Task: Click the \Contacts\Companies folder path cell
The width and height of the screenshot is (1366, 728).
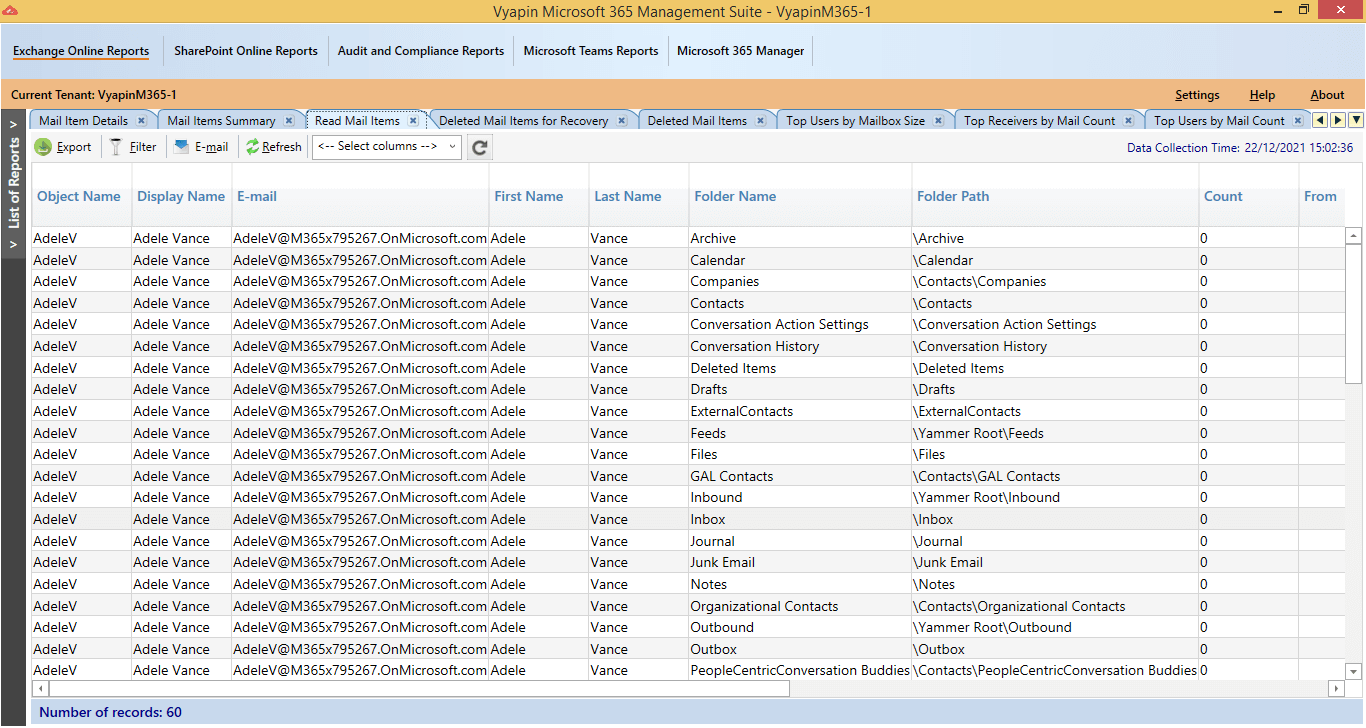Action: click(1055, 281)
